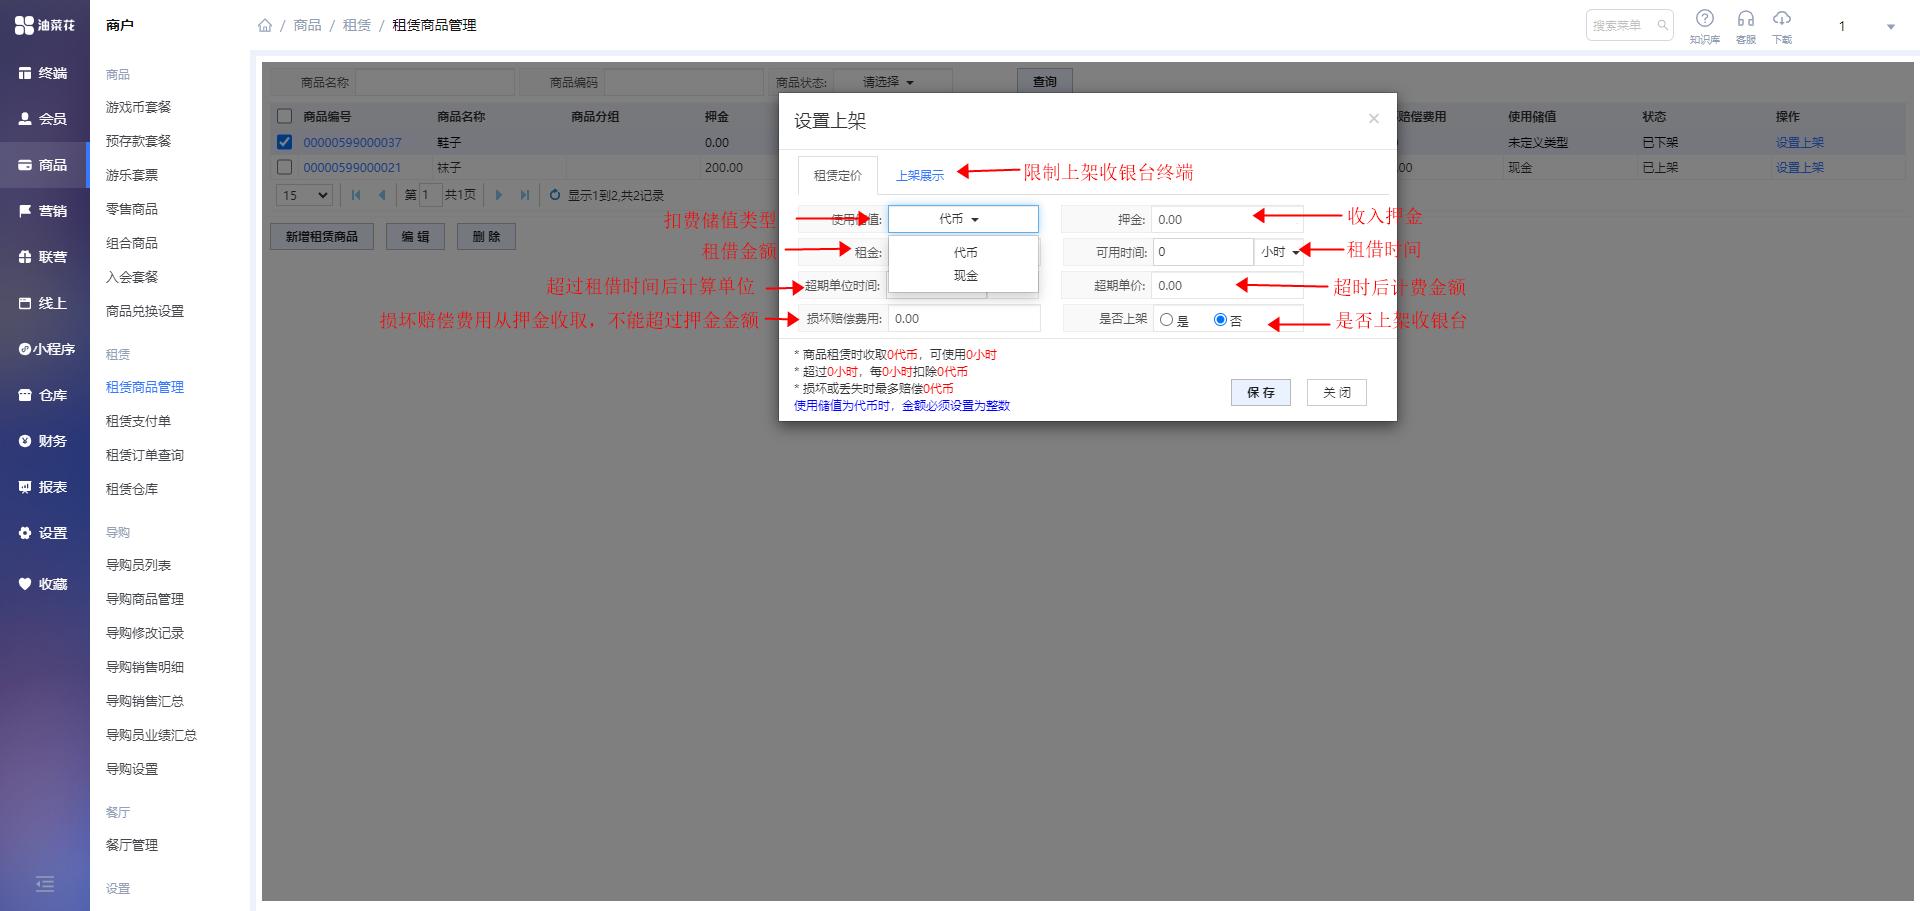This screenshot has width=1920, height=911.
Task: Open the 下载 cloud download icon
Action: 1782,25
